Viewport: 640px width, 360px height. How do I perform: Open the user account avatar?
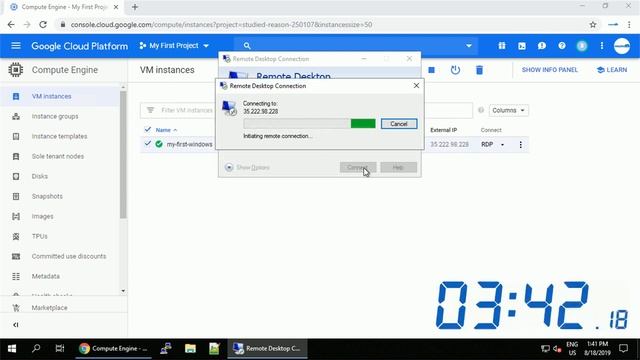point(622,46)
